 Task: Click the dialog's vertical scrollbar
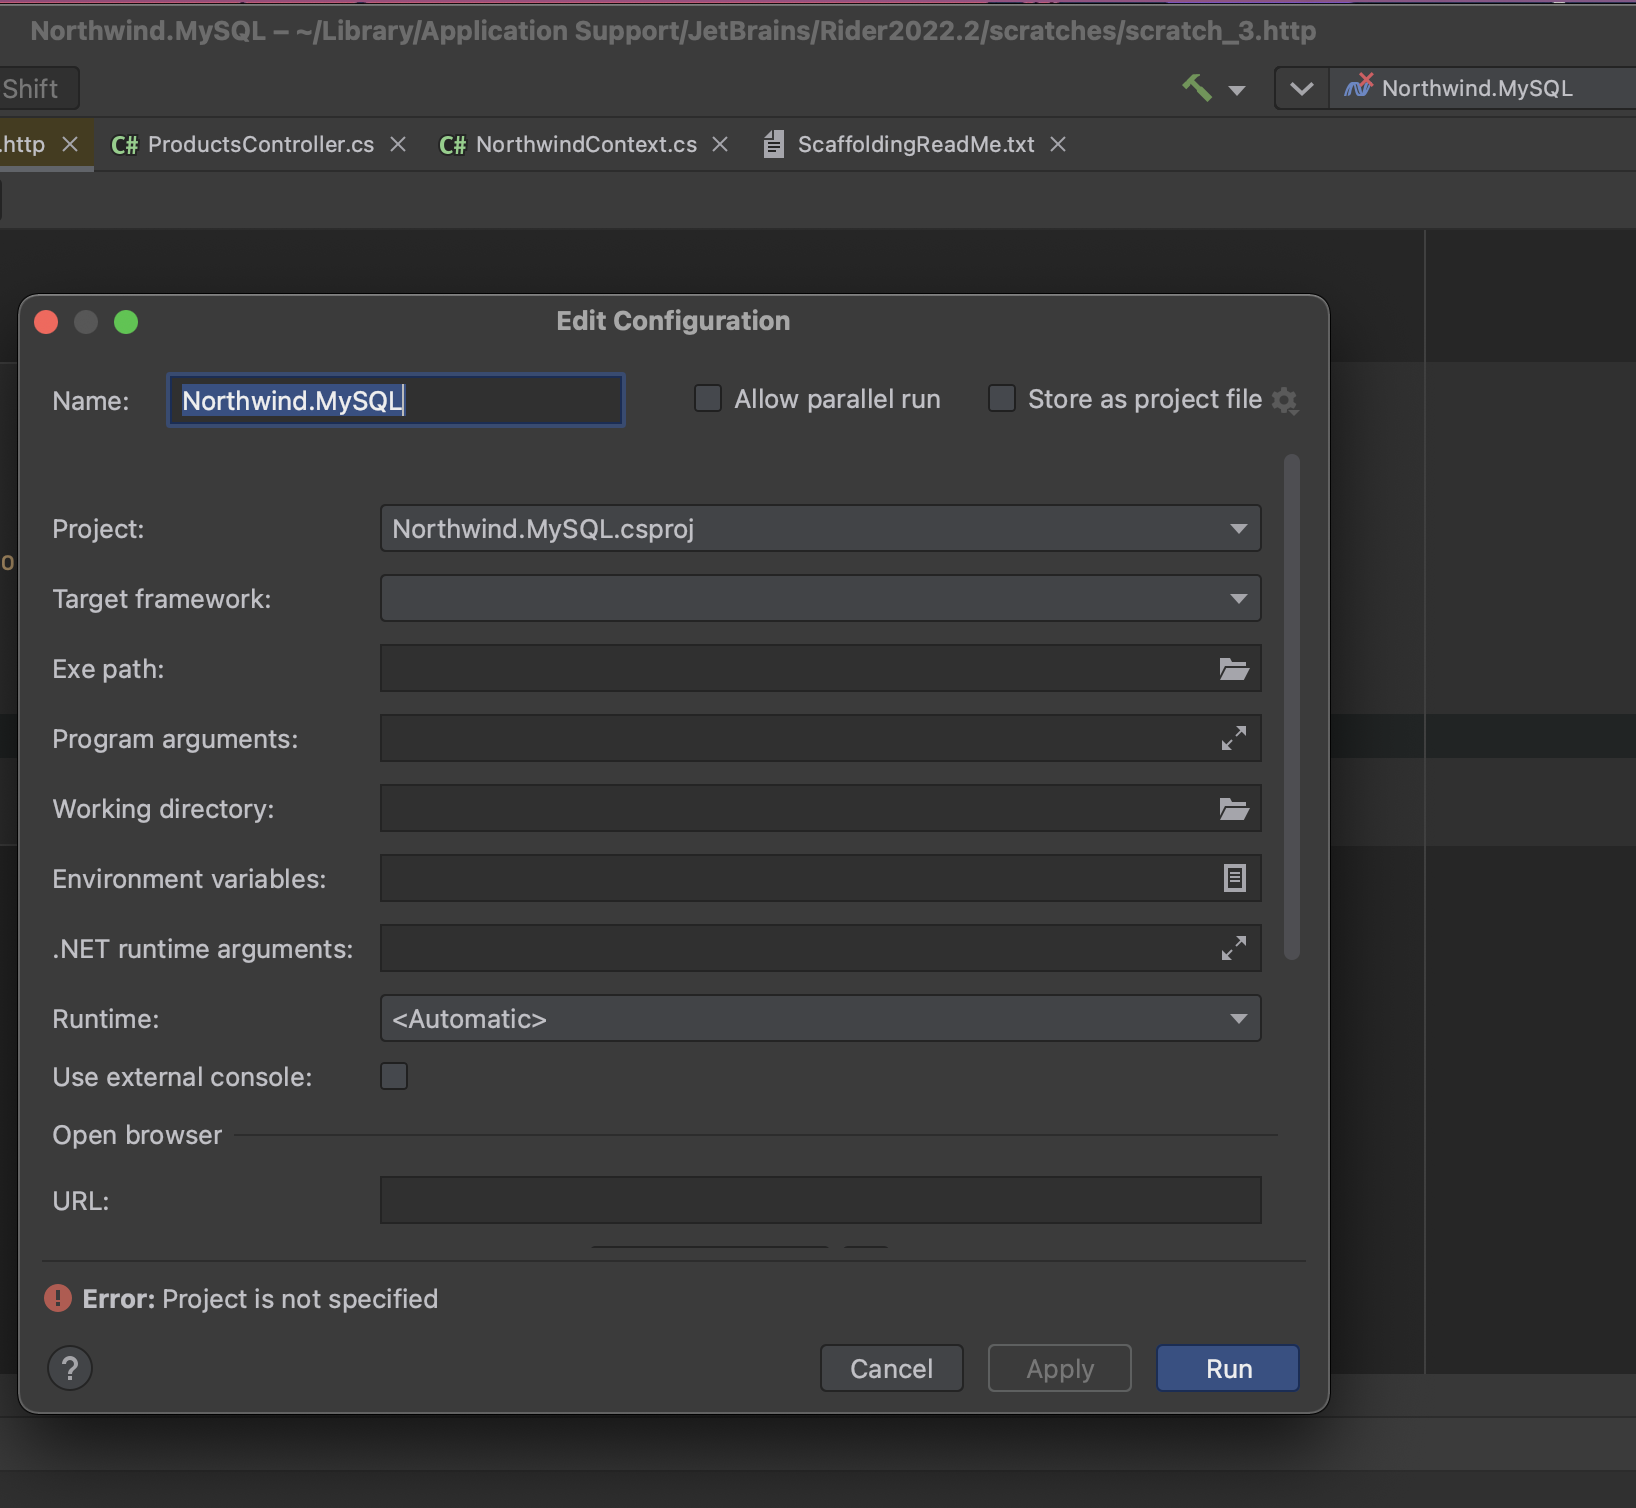click(1291, 706)
